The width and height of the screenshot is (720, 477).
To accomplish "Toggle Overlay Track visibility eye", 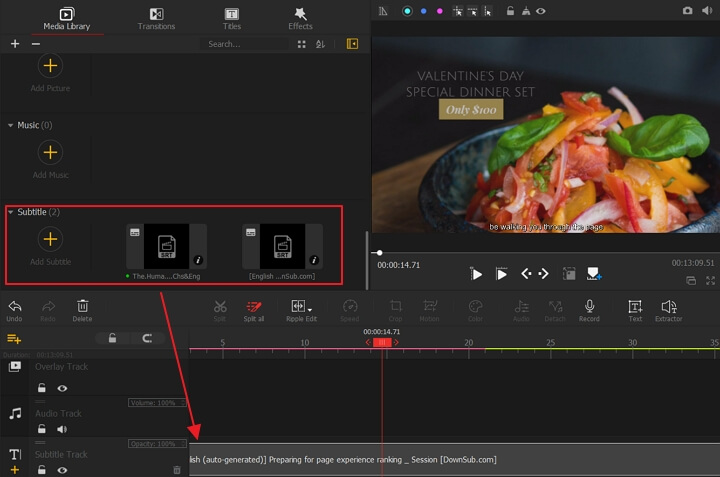I will point(62,388).
